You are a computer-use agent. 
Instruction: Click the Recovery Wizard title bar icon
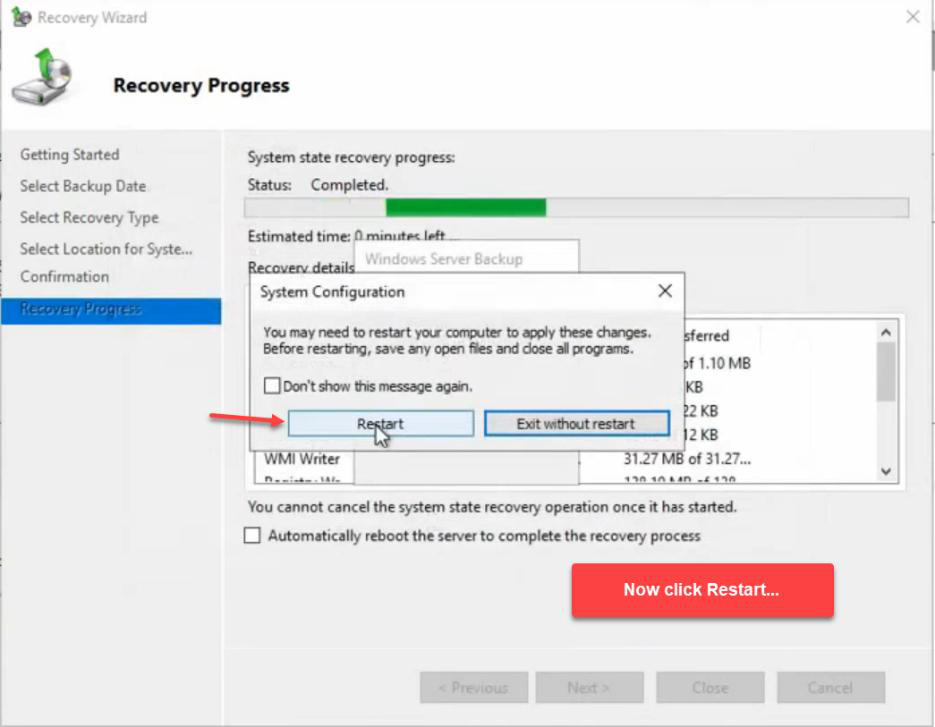[21, 17]
